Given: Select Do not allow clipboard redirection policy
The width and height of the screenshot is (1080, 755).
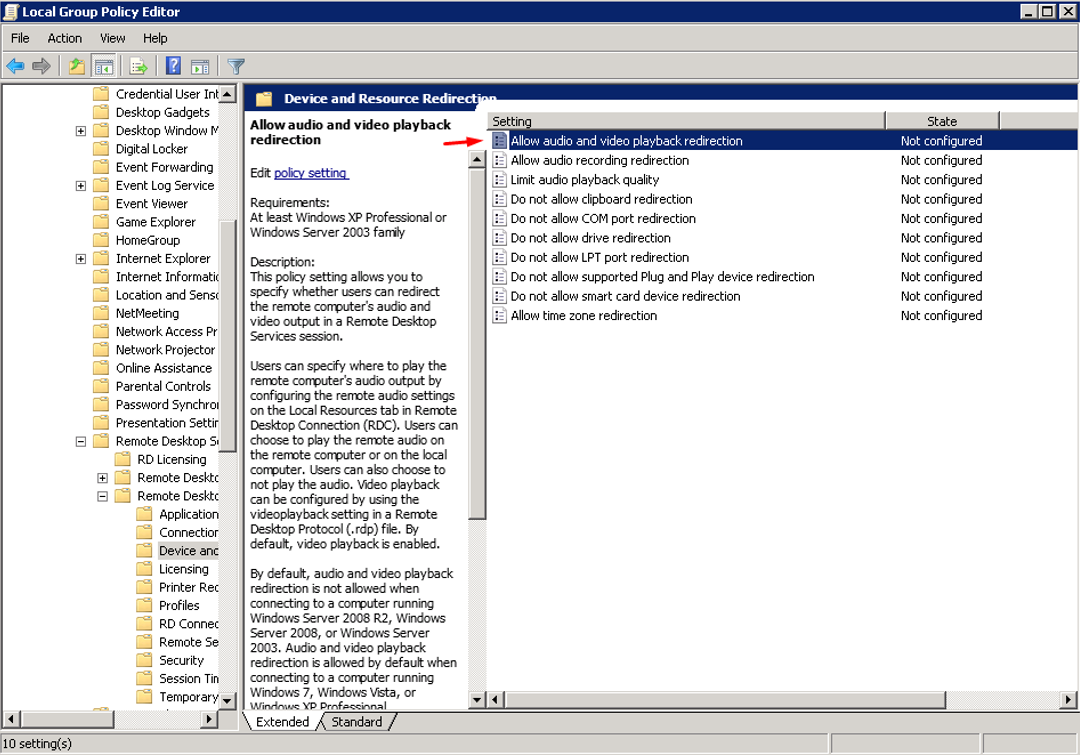Looking at the screenshot, I should (x=601, y=199).
